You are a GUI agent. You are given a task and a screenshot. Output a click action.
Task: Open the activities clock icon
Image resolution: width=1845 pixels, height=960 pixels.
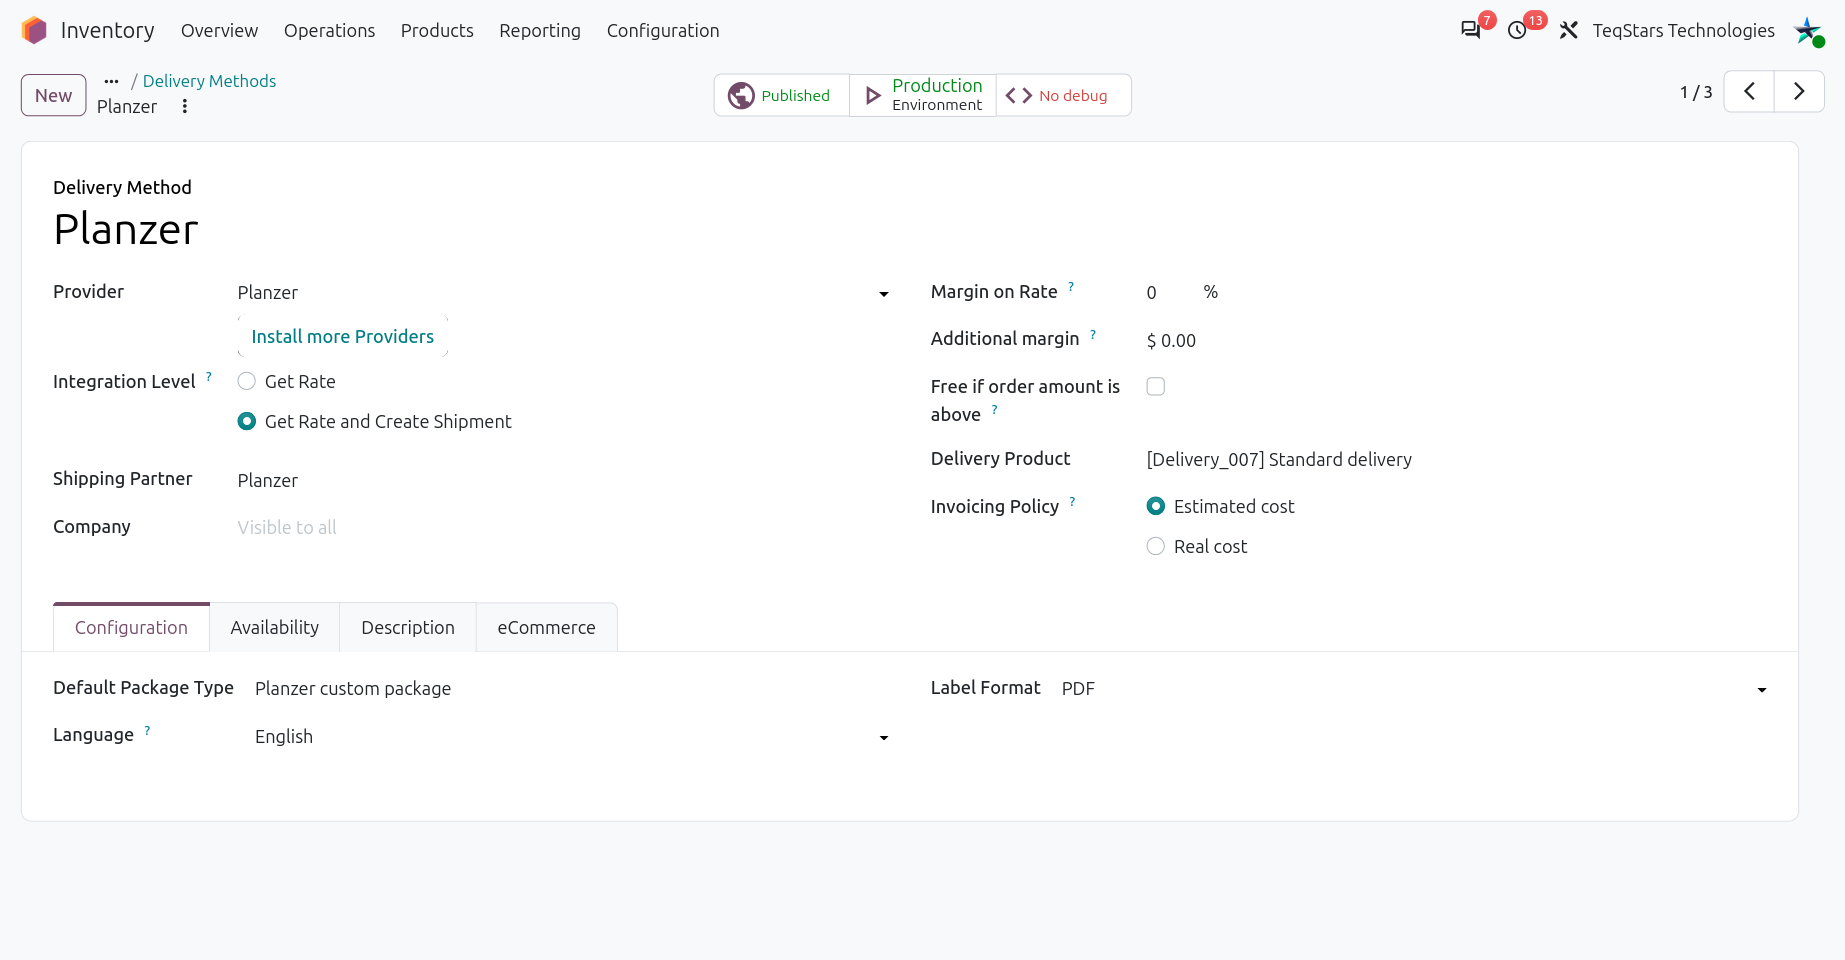click(1517, 30)
